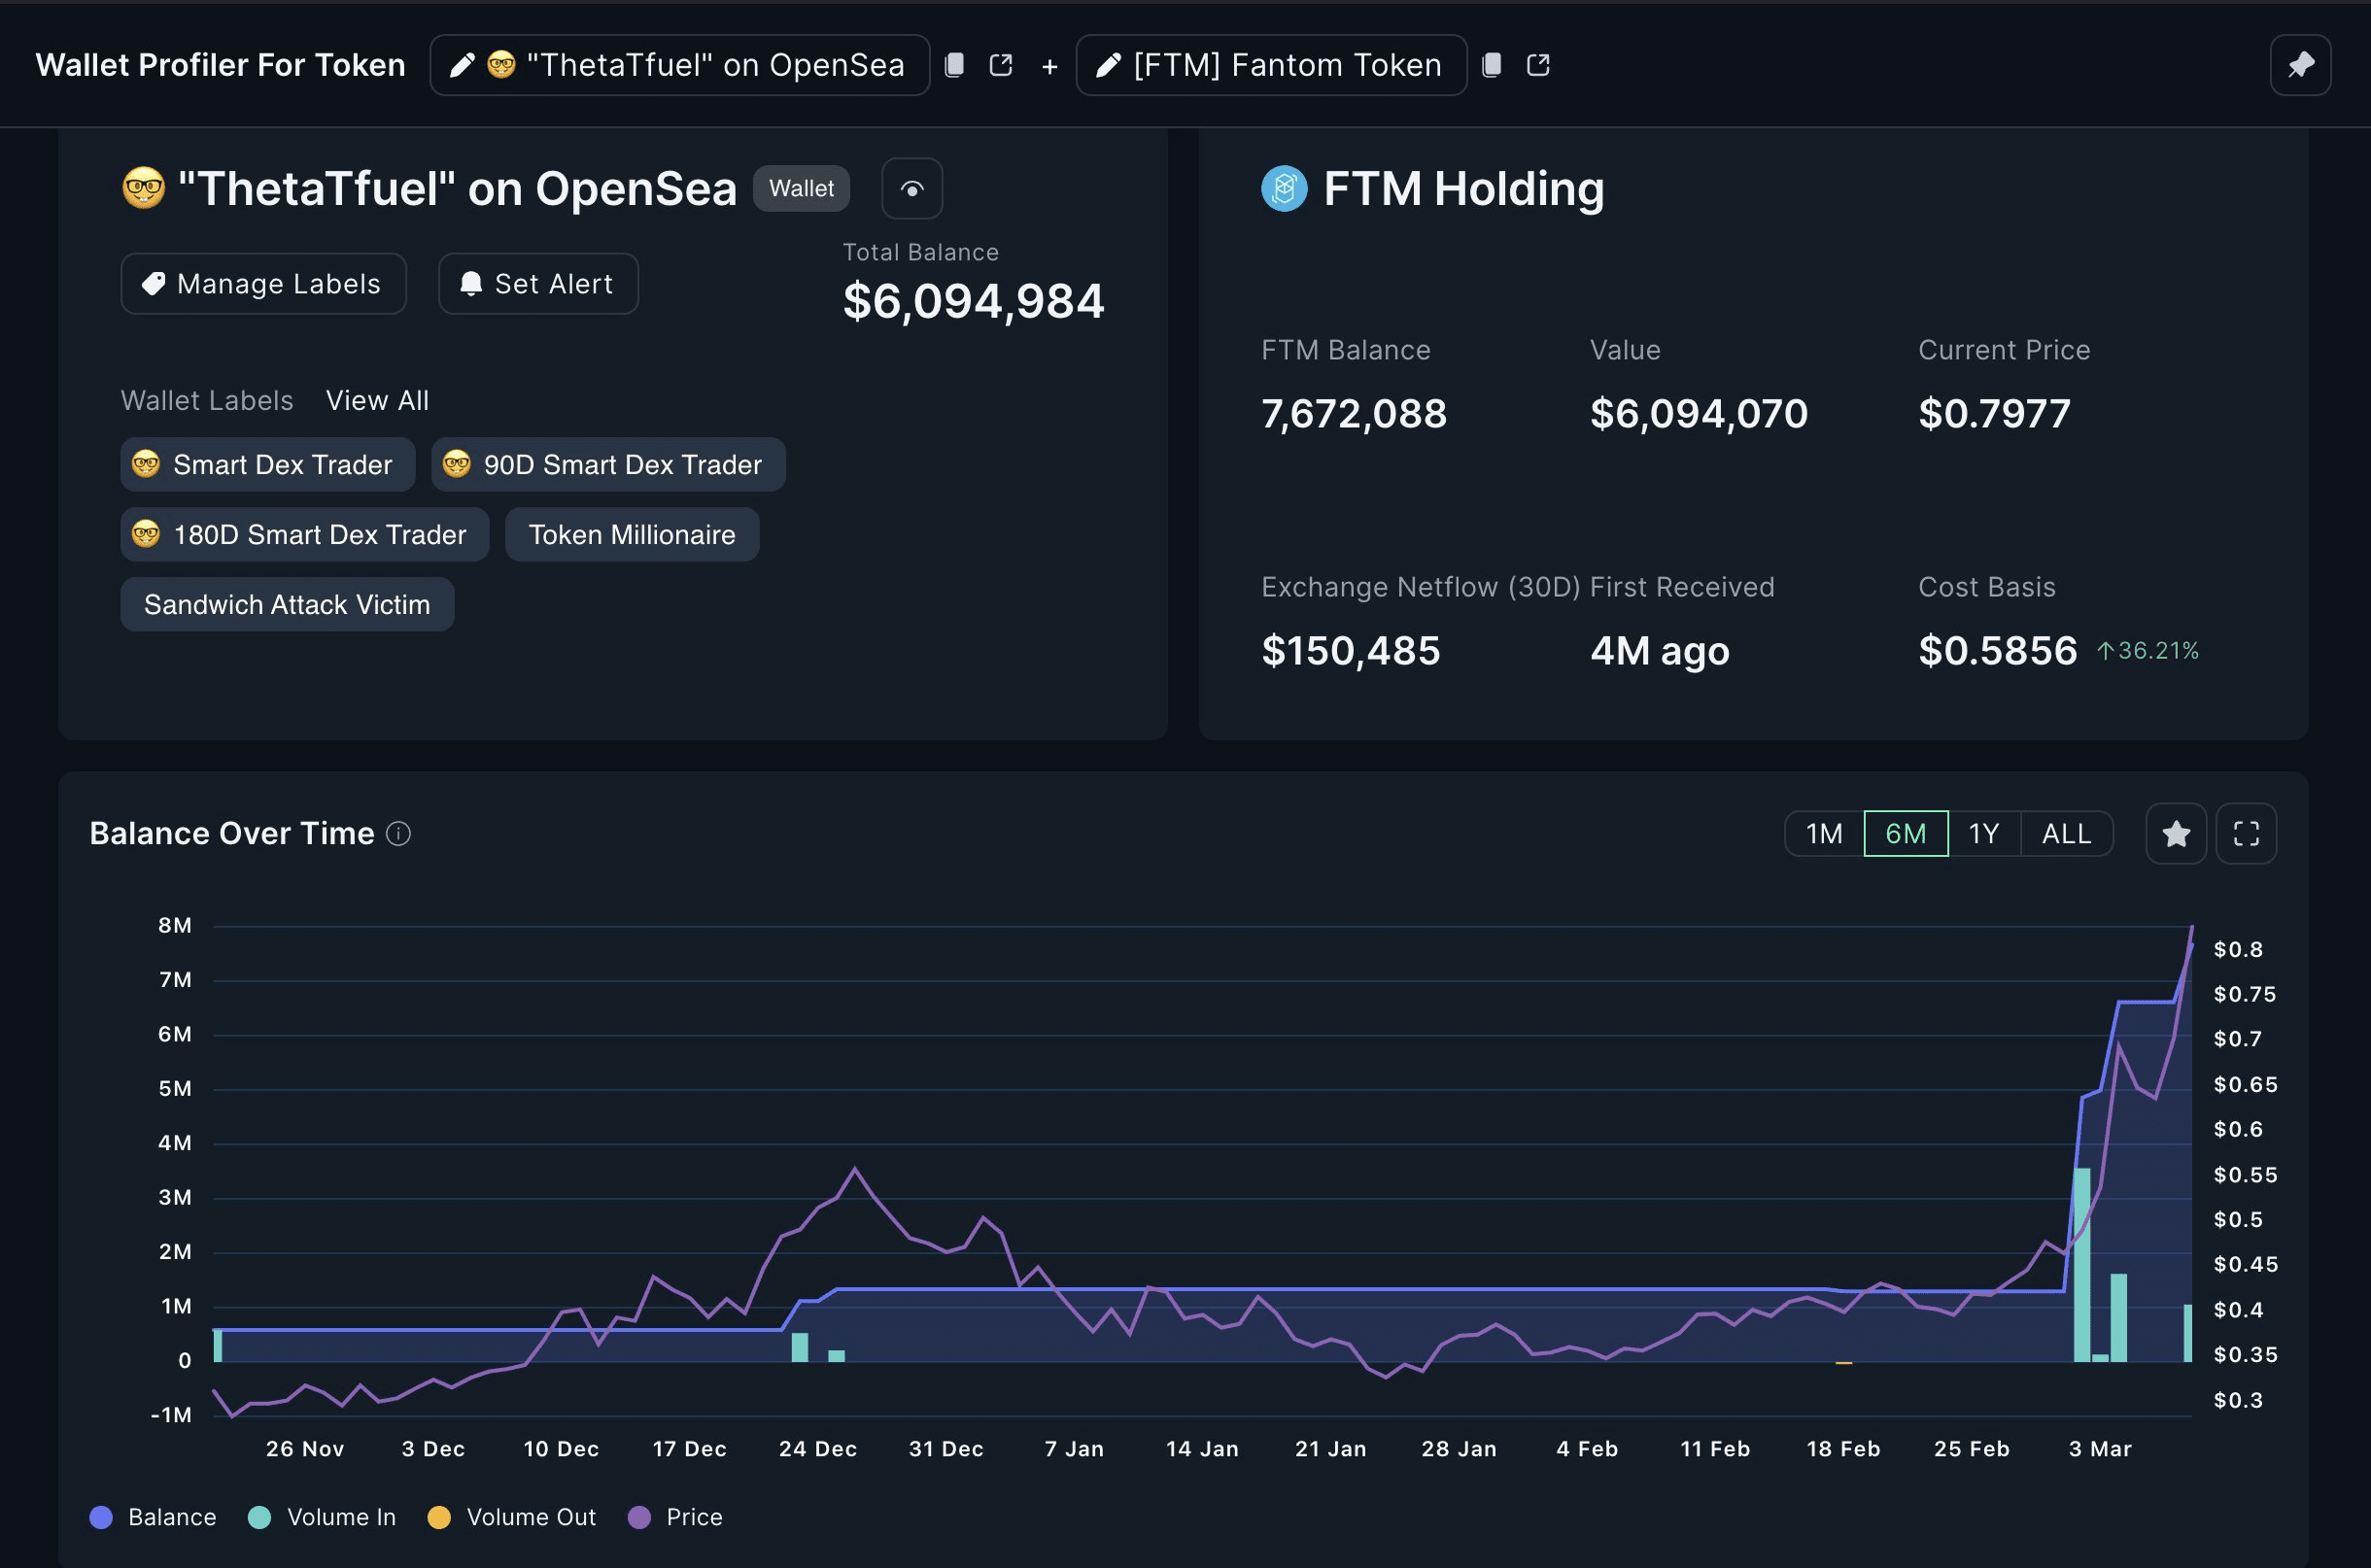
Task: Add another token with the plus icon
Action: (1049, 65)
